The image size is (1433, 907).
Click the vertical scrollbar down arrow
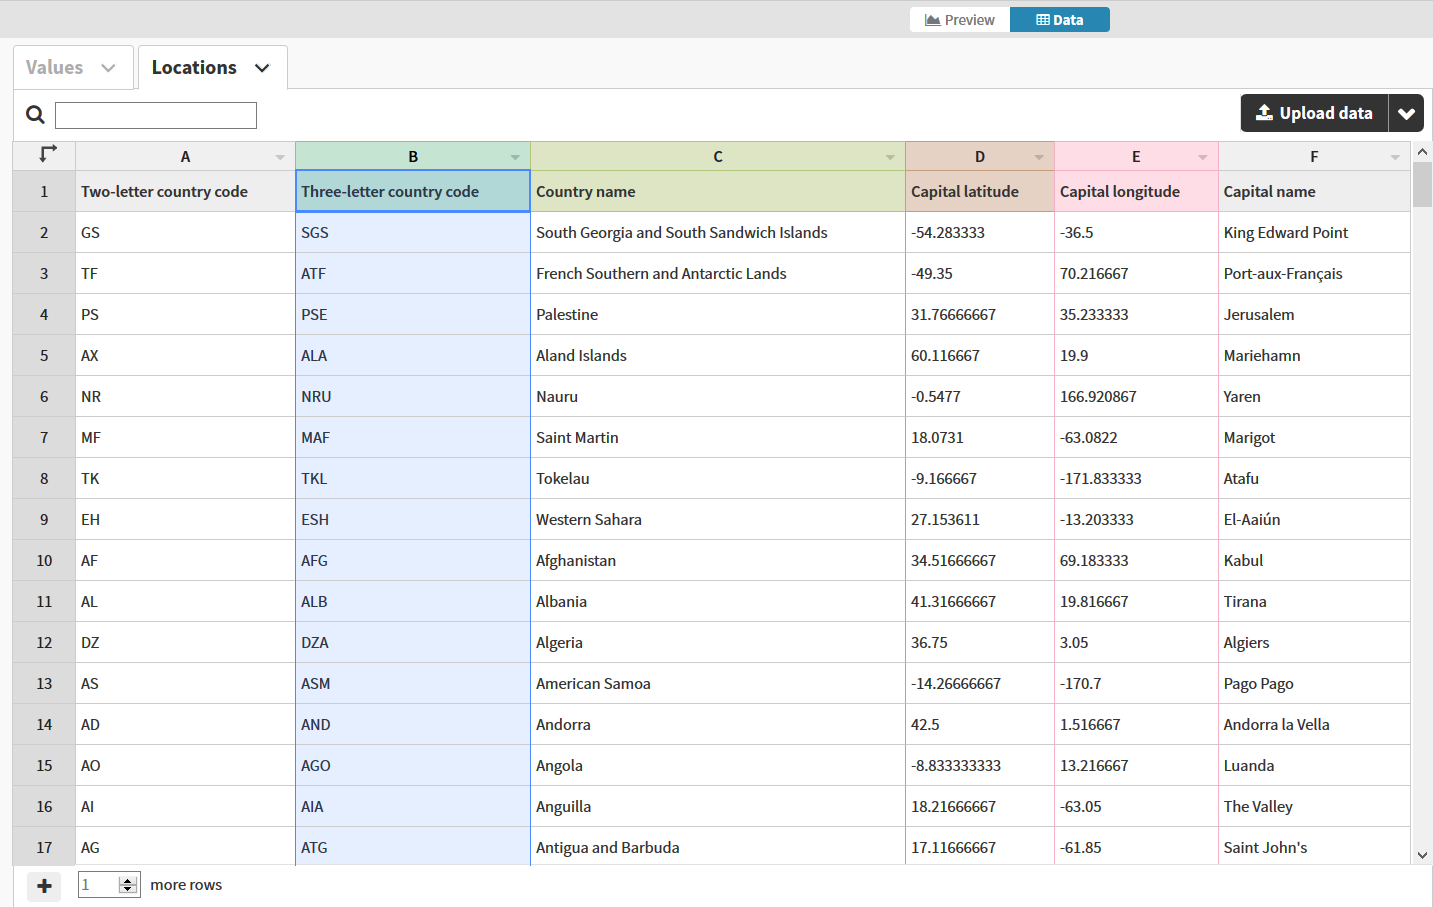[x=1422, y=856]
